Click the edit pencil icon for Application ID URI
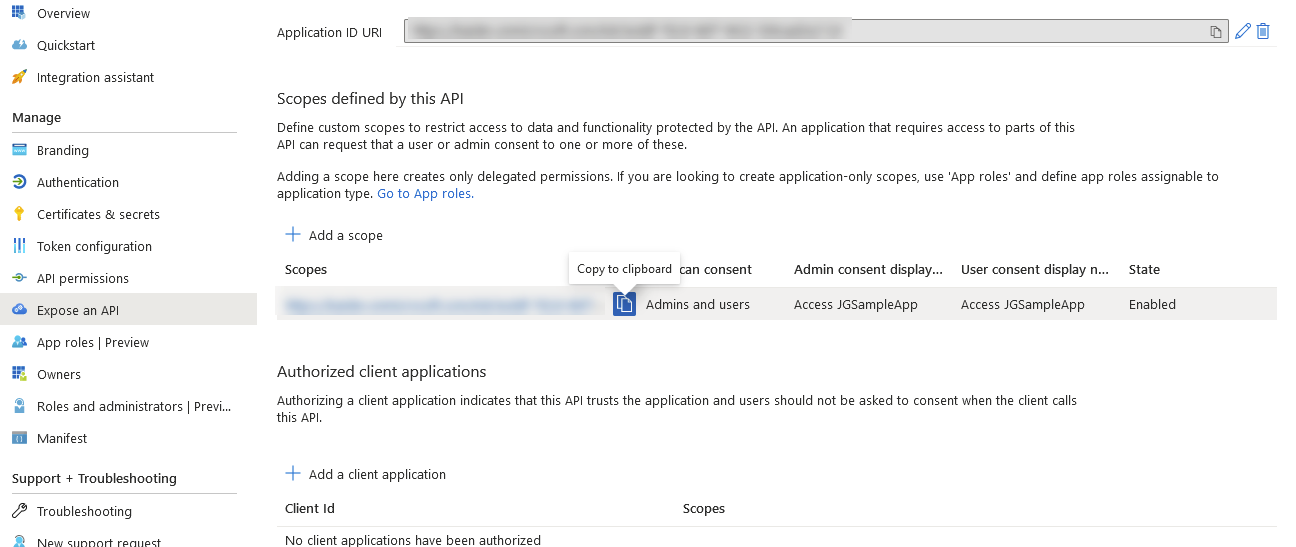1296x547 pixels. pyautogui.click(x=1243, y=31)
